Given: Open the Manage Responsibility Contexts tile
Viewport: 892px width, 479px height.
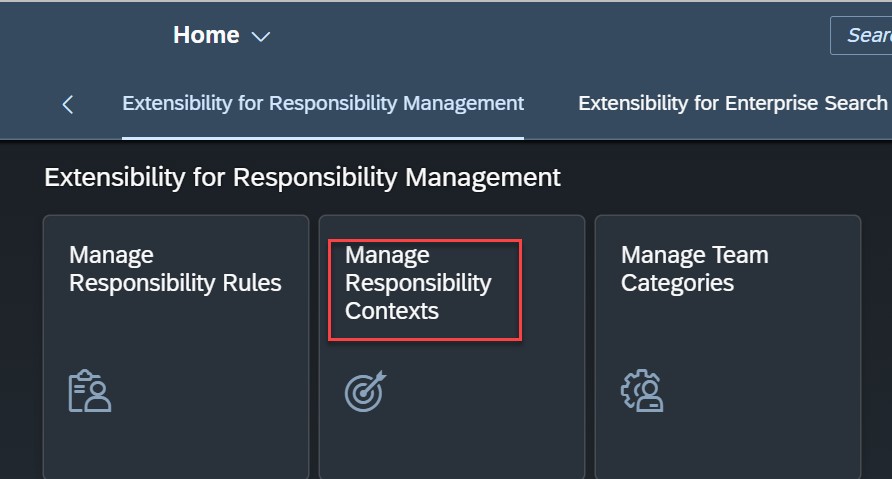Looking at the screenshot, I should click(452, 347).
